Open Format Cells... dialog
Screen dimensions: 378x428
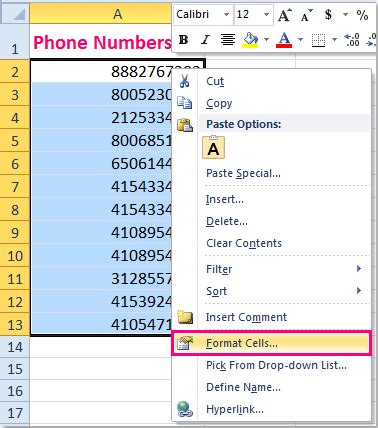(271, 343)
